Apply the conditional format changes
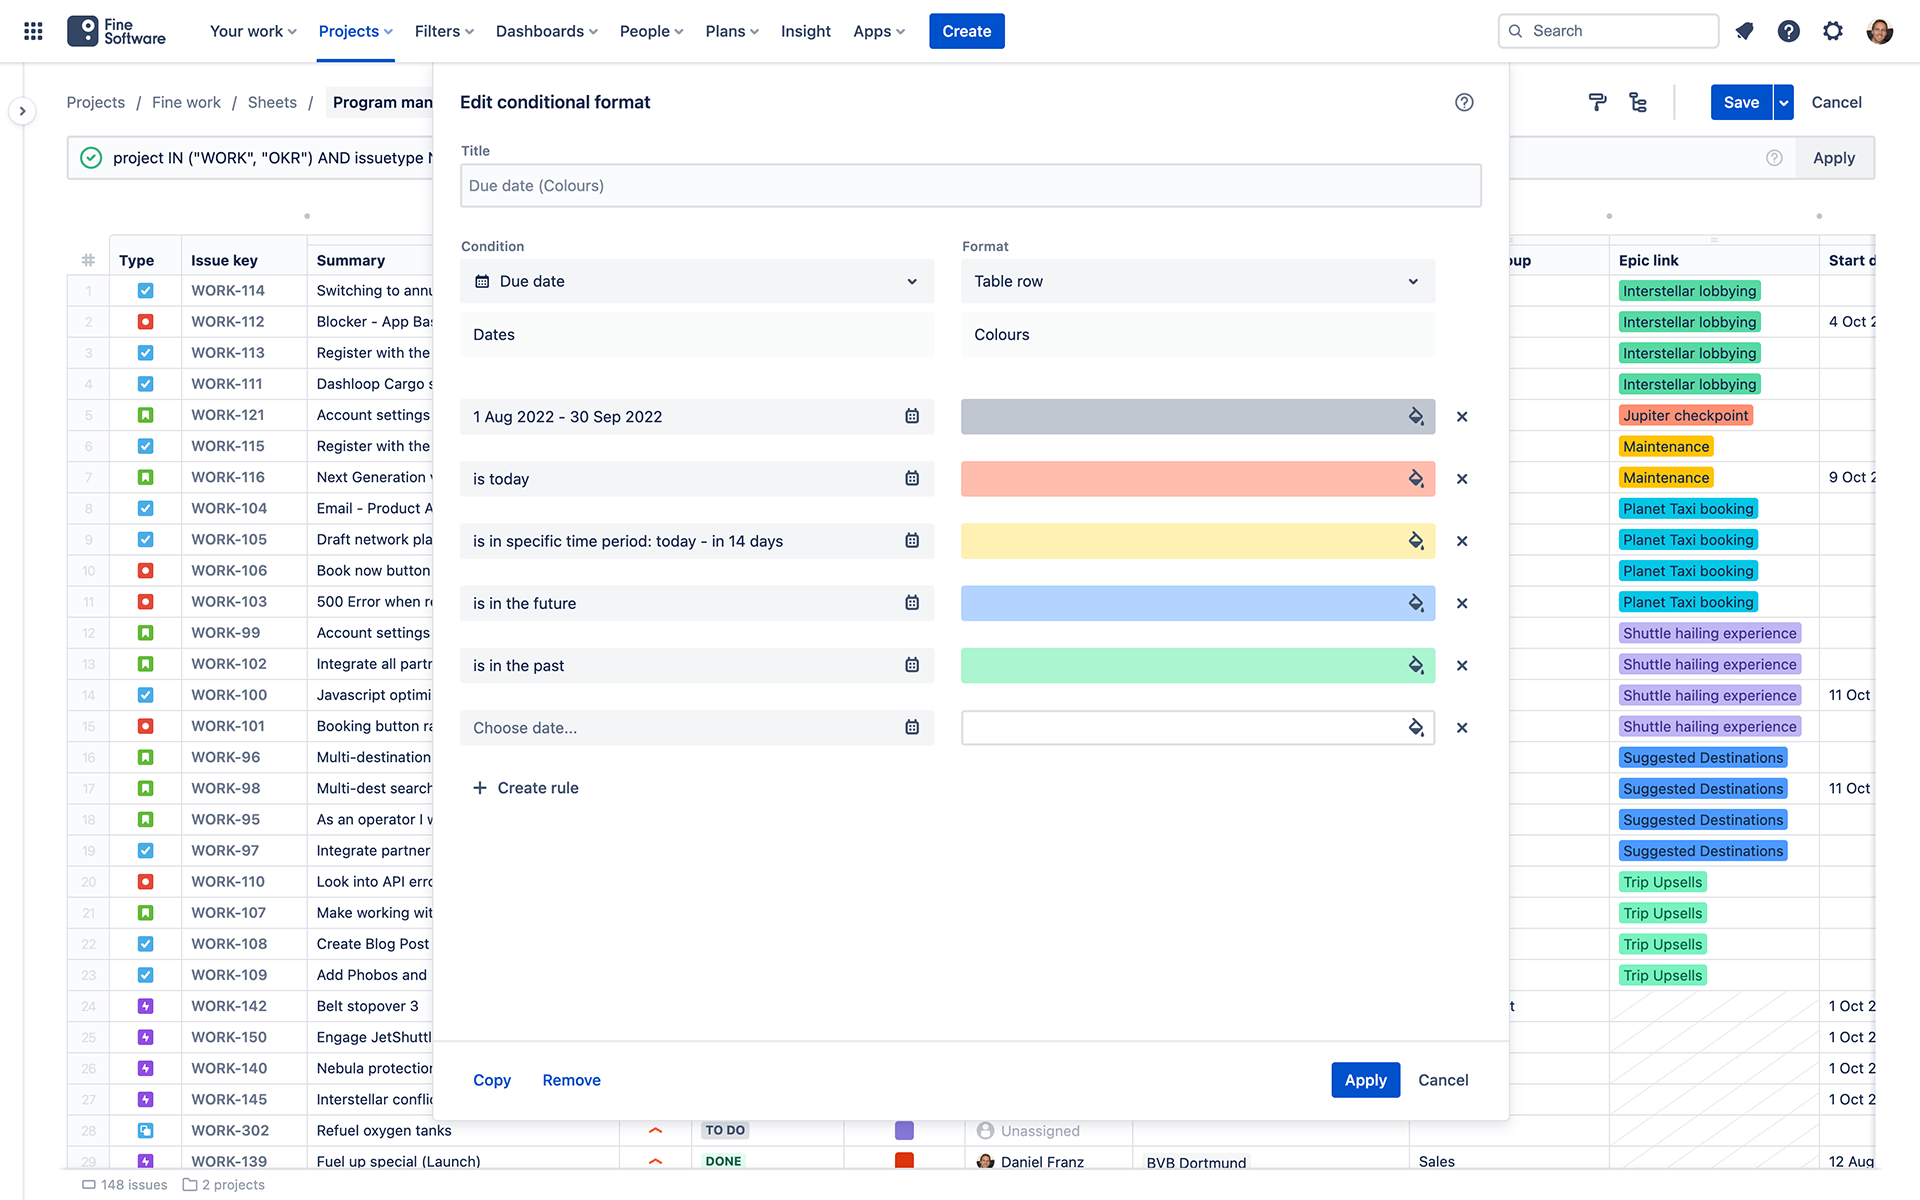Screen dimensions: 1920x1200 click(x=1365, y=1080)
